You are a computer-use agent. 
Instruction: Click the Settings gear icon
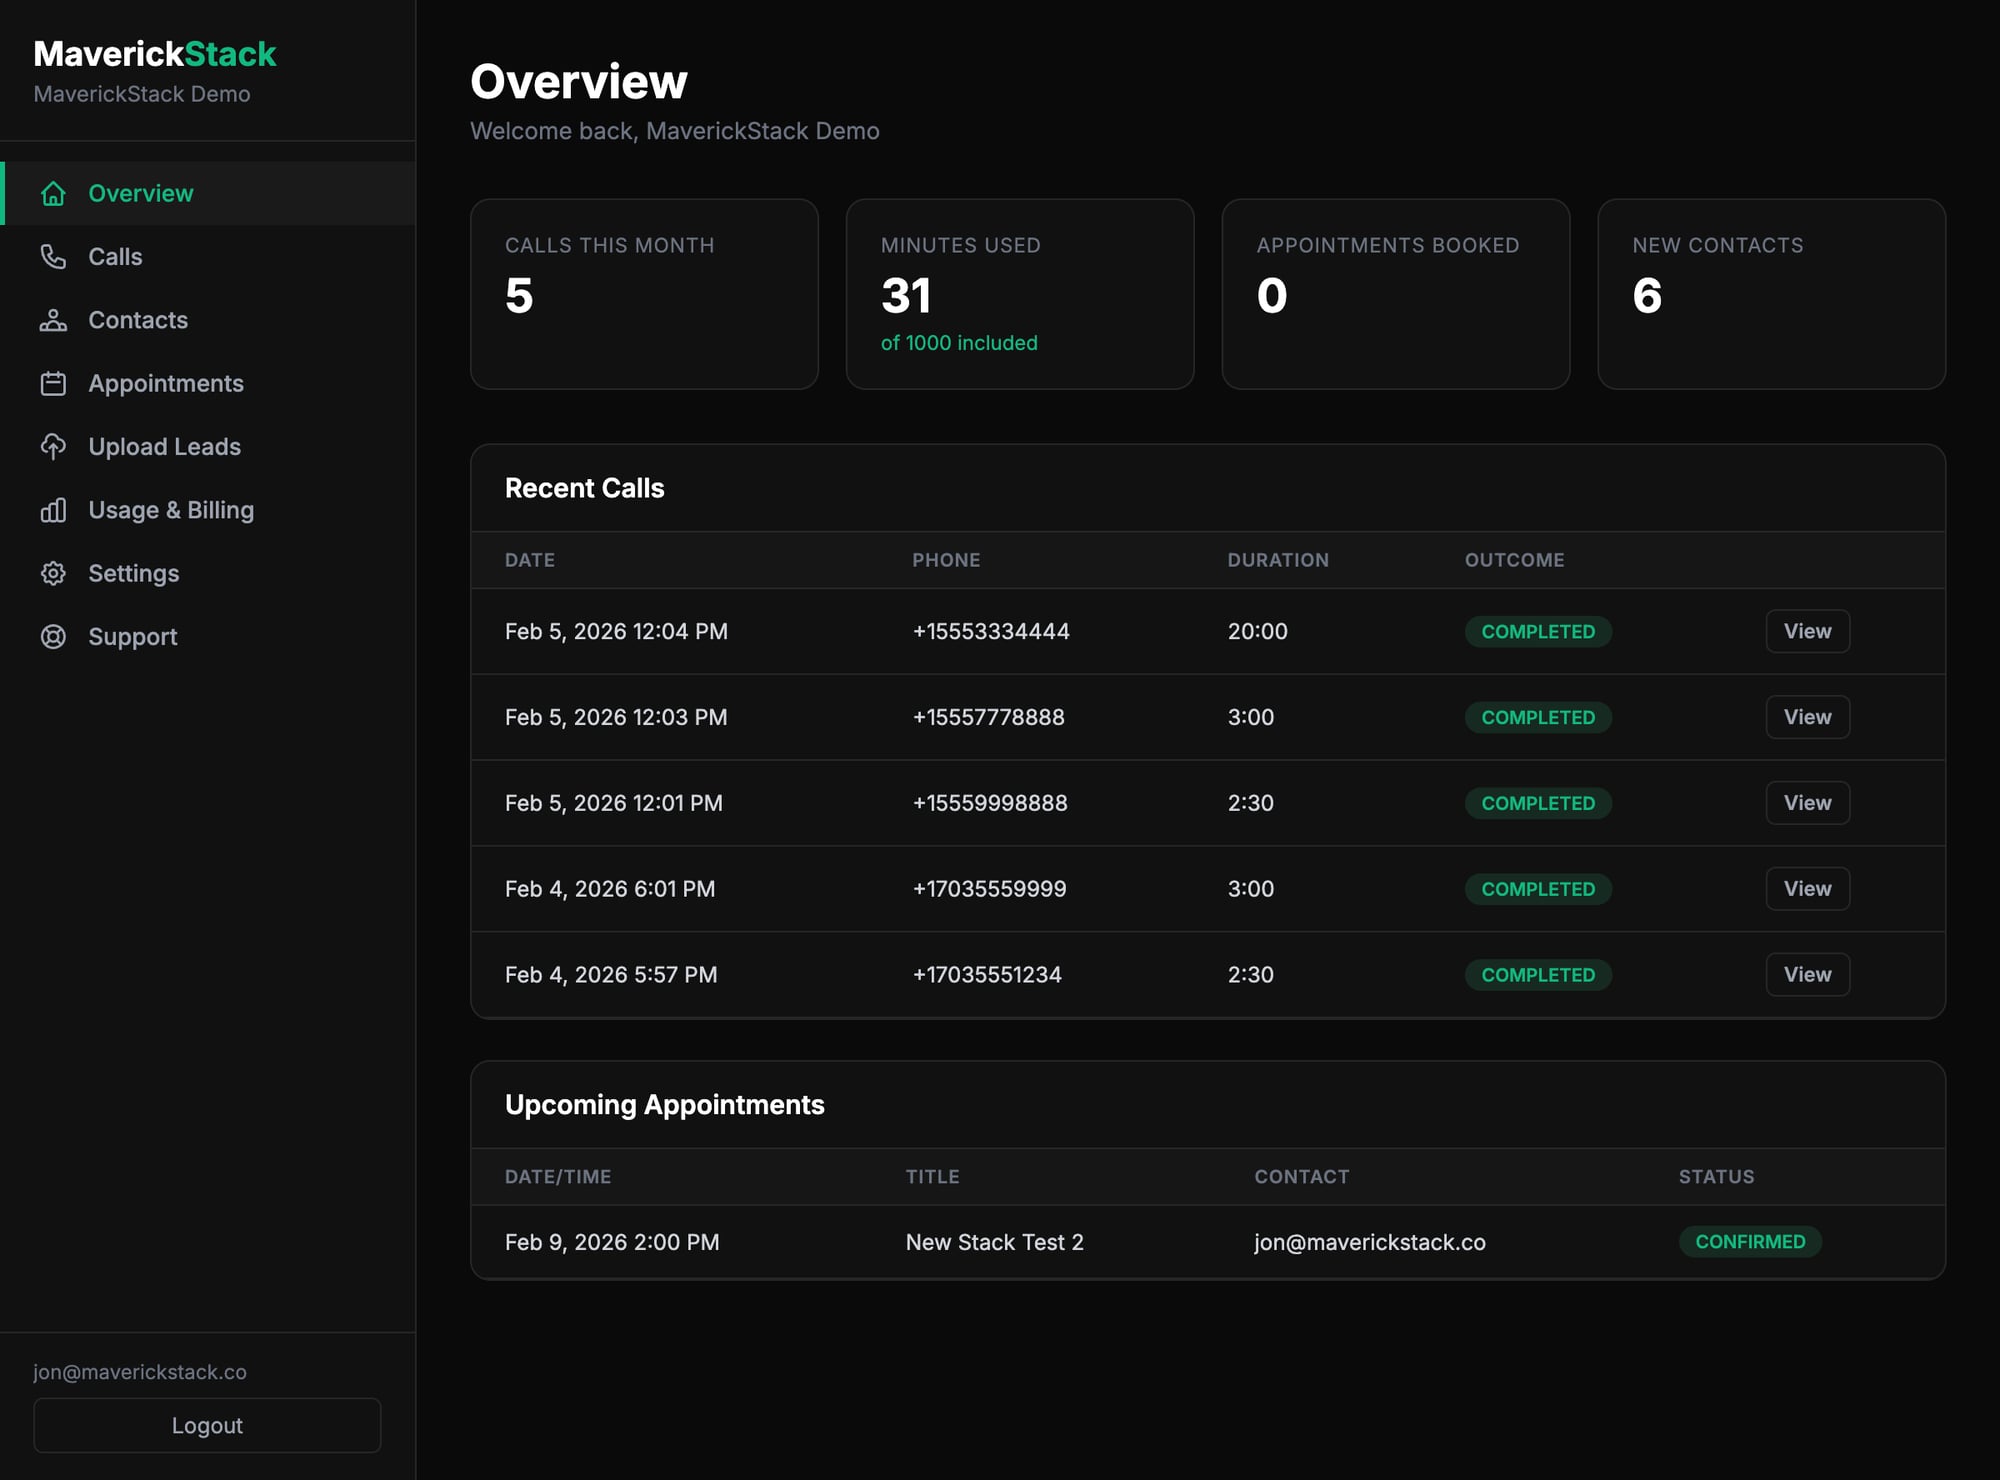(53, 573)
